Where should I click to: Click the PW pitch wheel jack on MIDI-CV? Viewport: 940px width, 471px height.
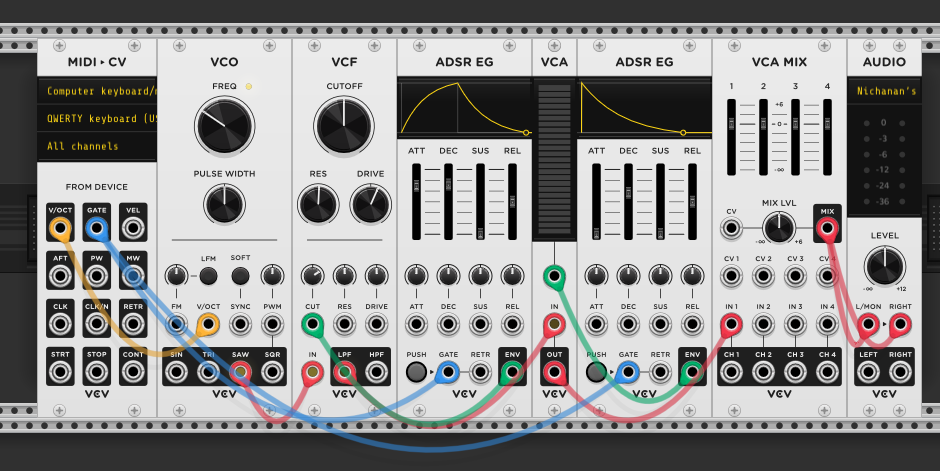pos(97,276)
